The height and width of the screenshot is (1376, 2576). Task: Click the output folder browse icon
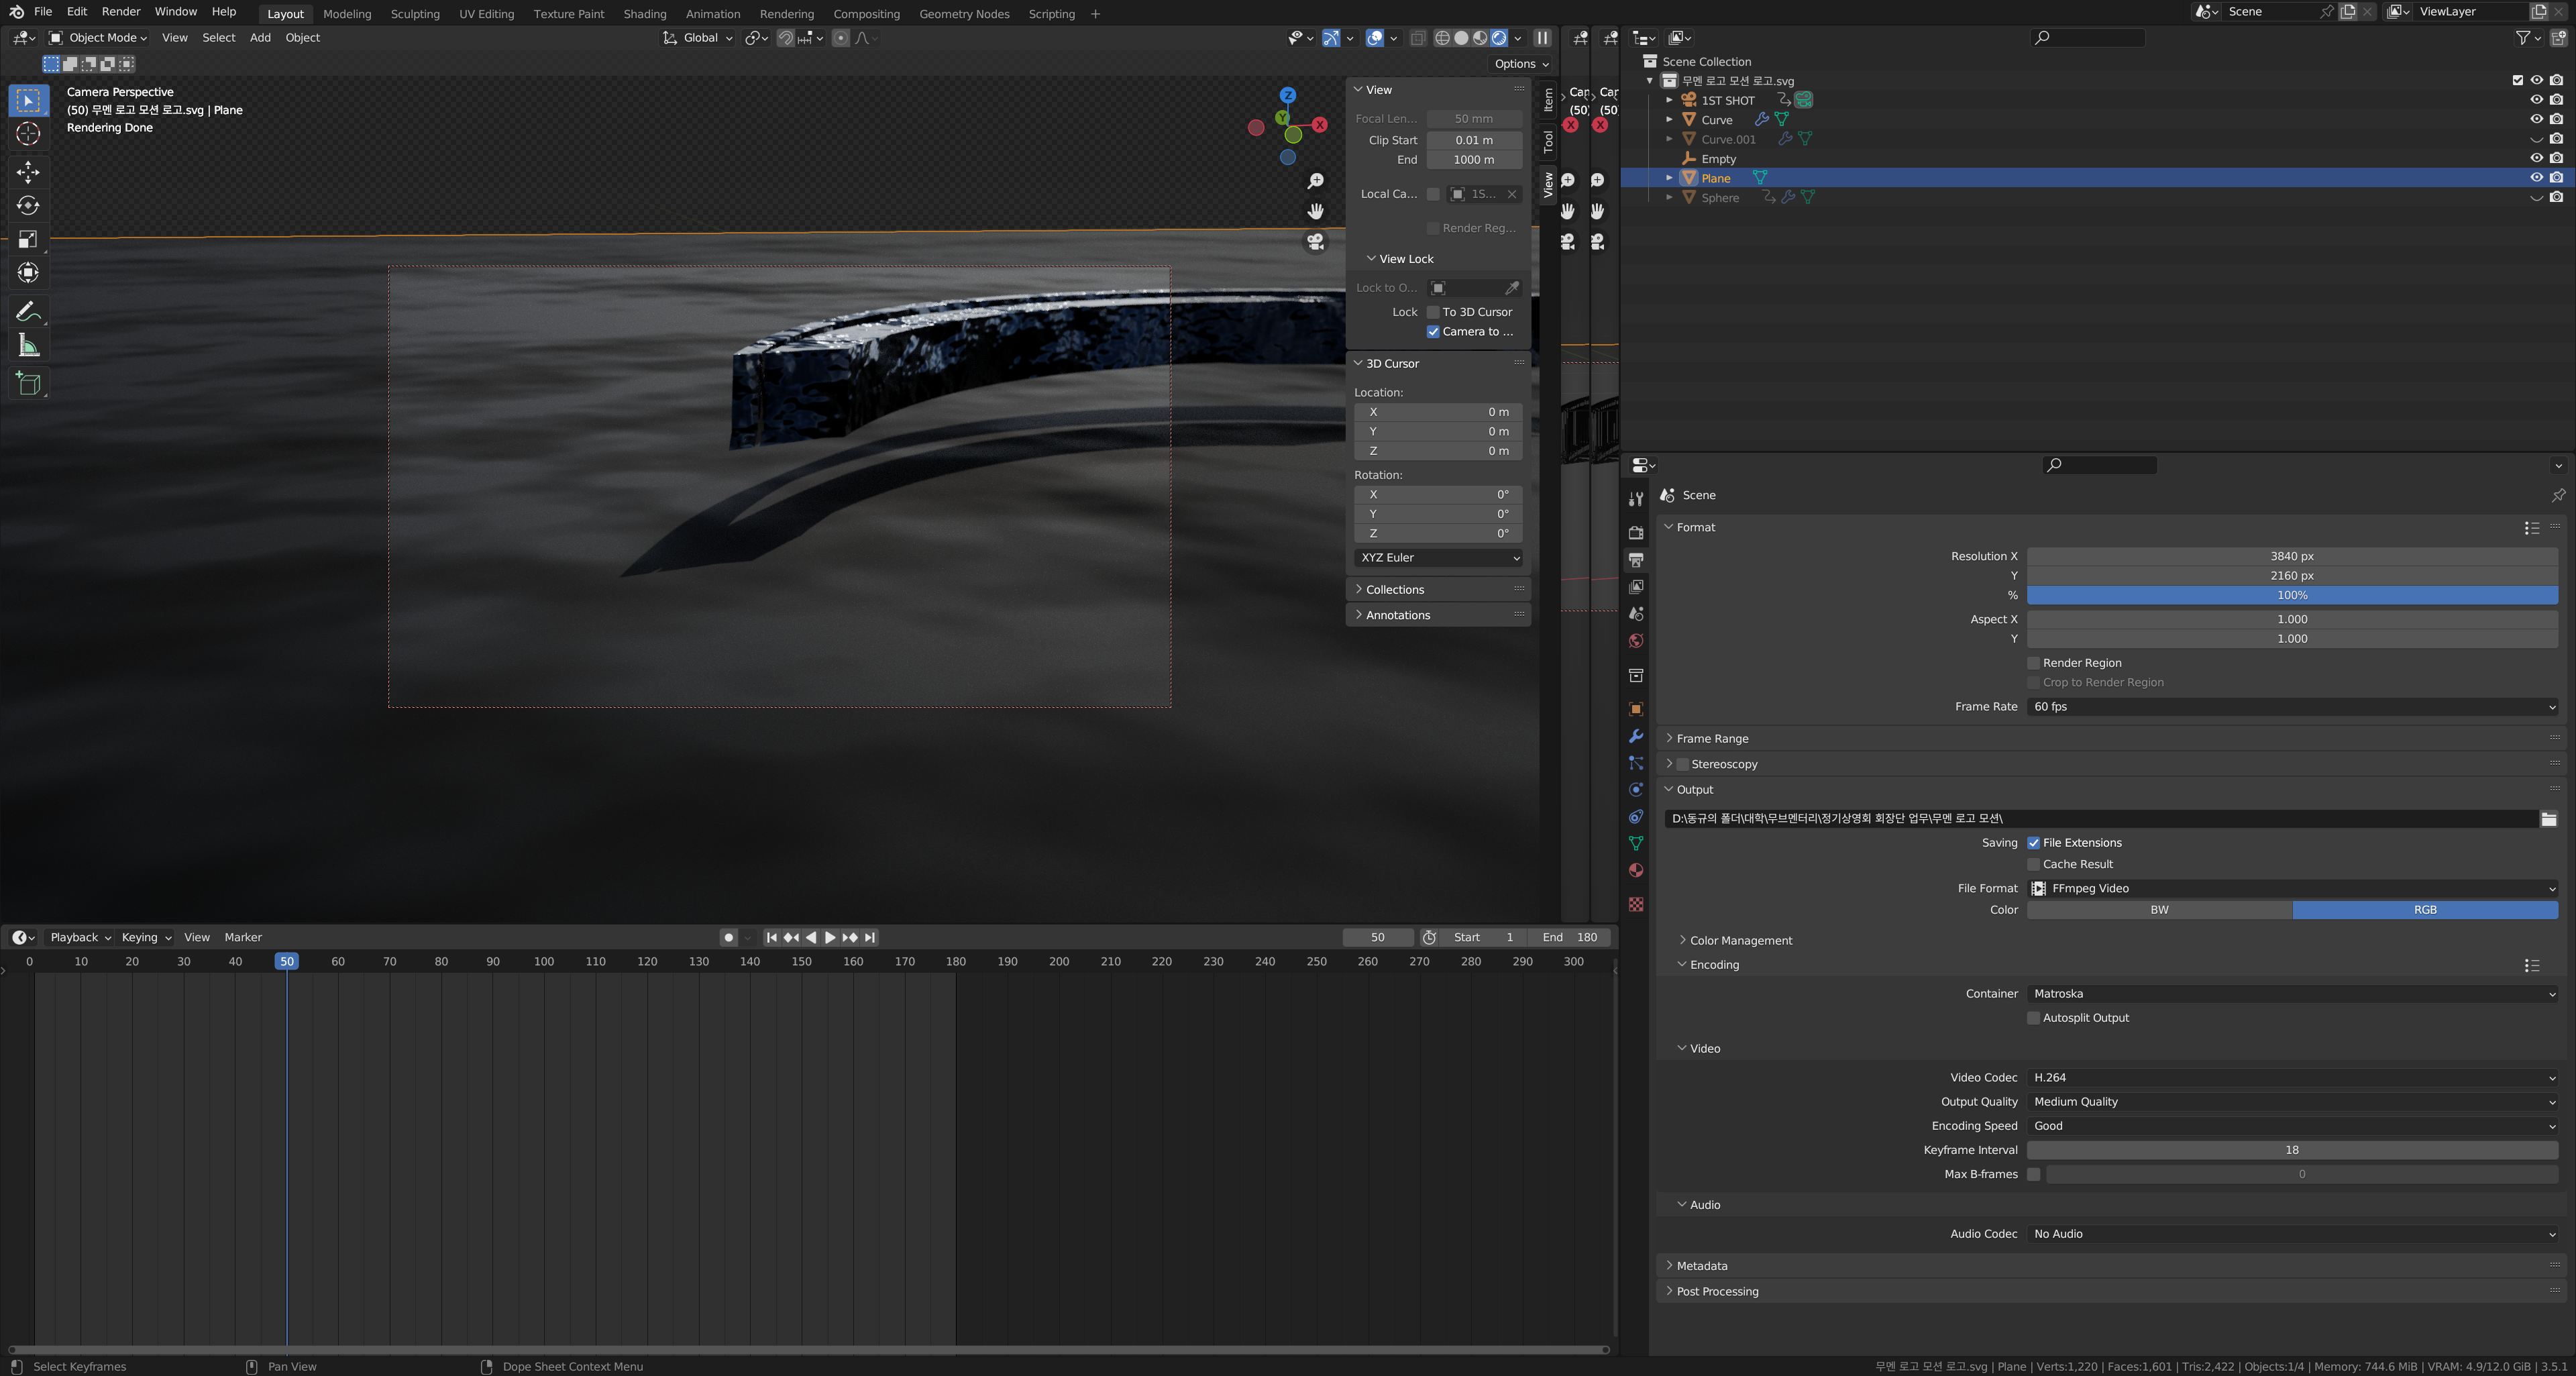2548,819
